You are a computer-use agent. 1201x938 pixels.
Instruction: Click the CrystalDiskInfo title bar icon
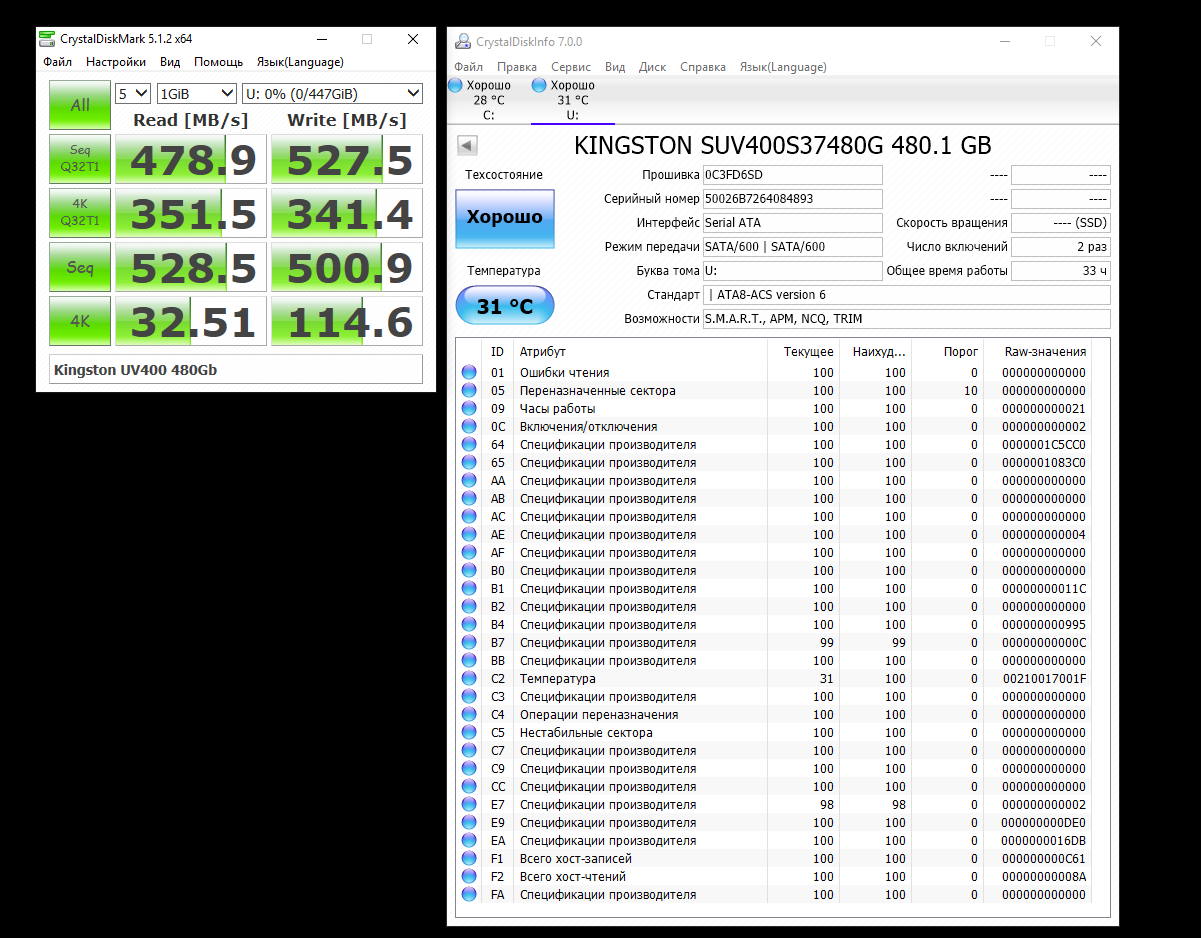pyautogui.click(x=463, y=42)
